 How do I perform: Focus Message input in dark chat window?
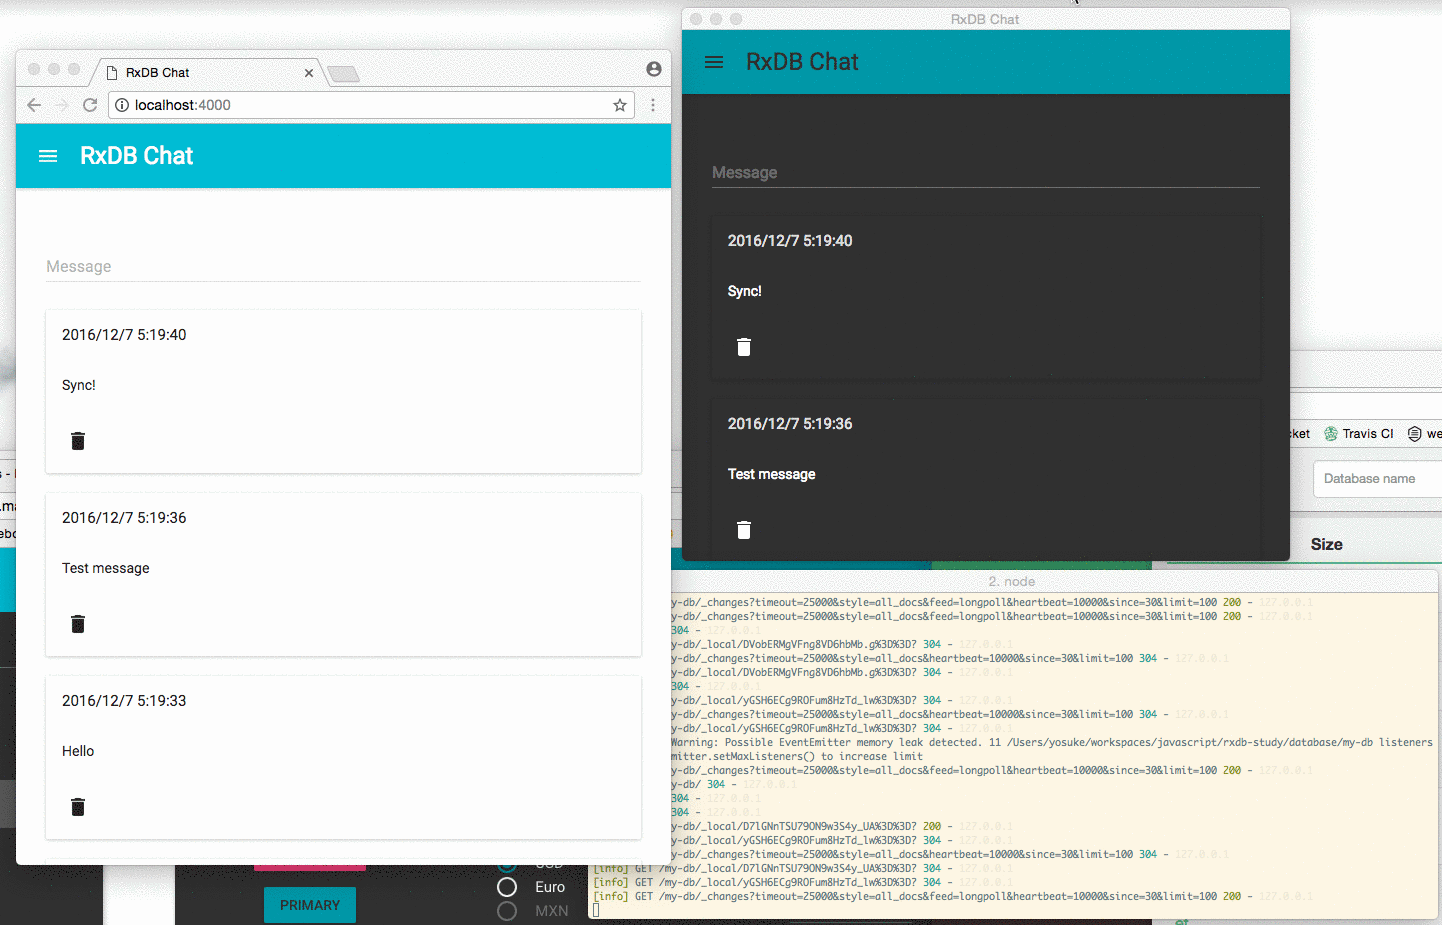pyautogui.click(x=985, y=173)
